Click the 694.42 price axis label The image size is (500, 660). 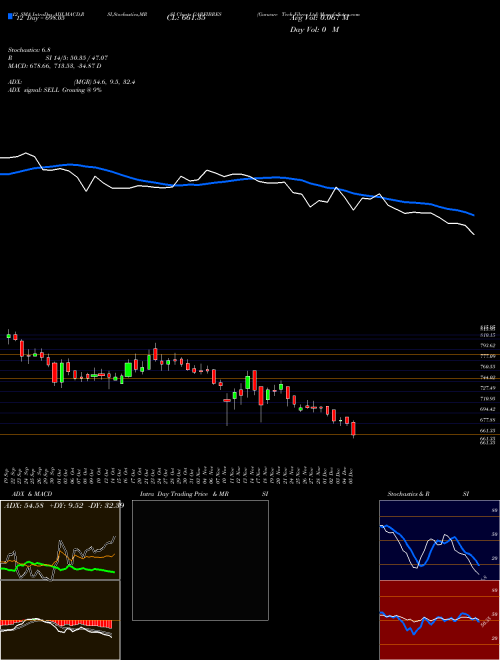click(487, 409)
